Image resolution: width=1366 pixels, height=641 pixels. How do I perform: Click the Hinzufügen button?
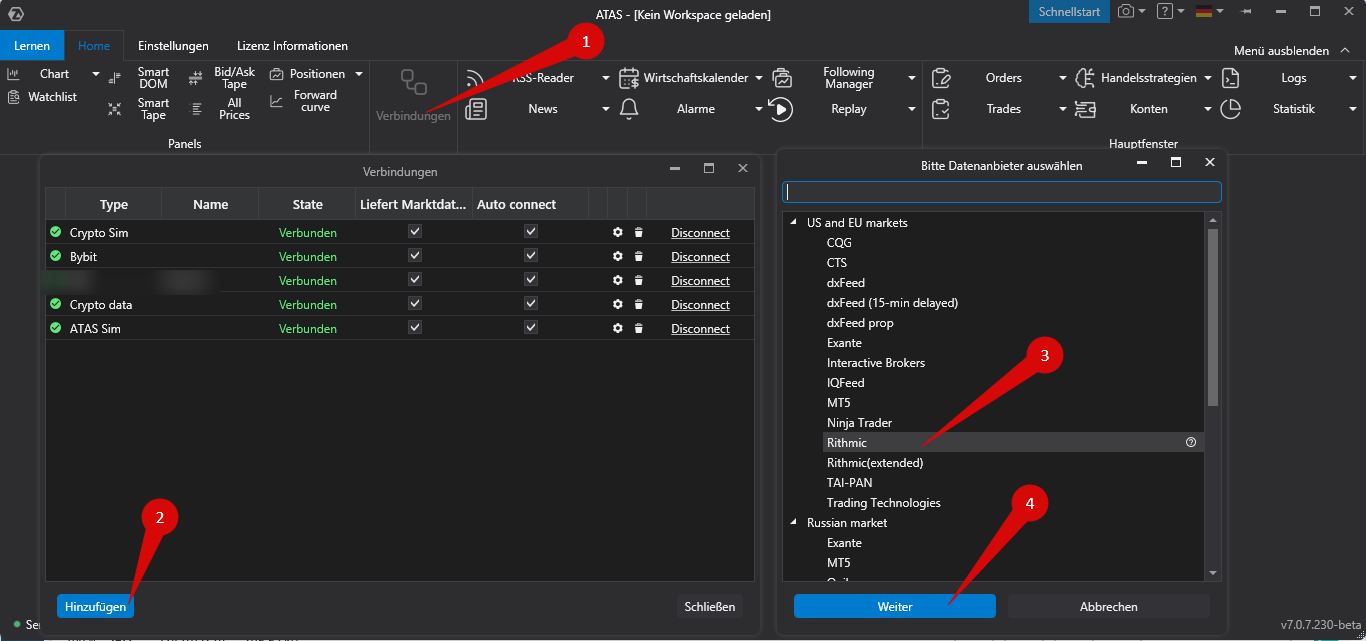point(96,606)
